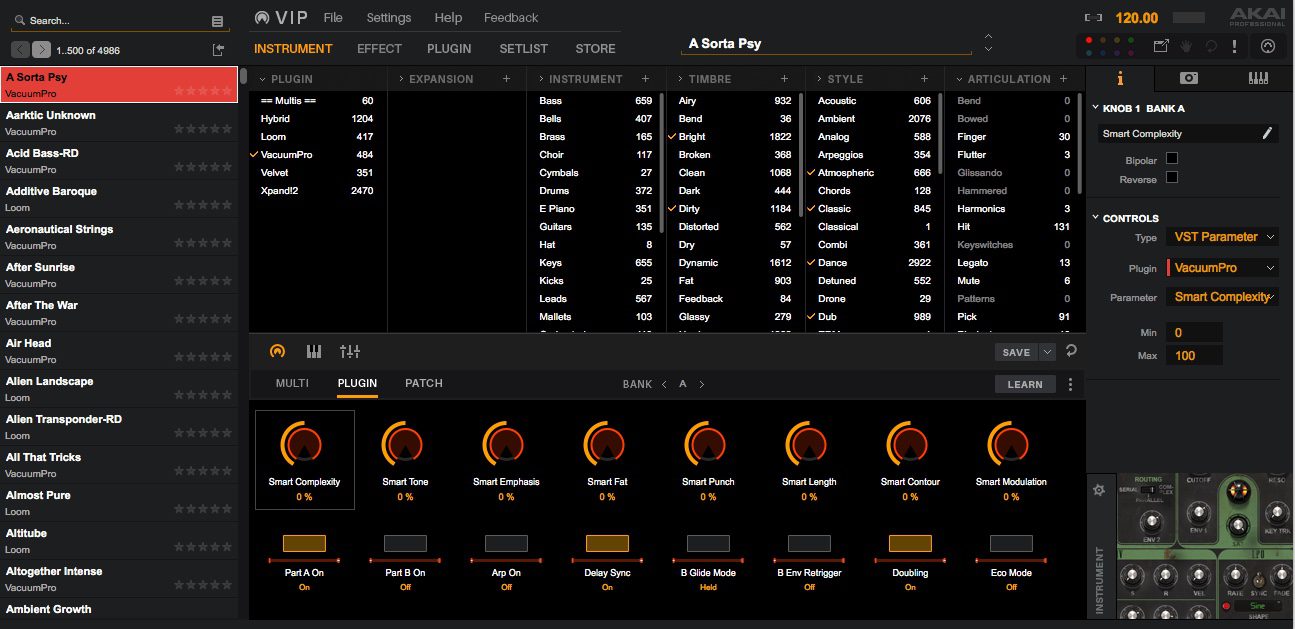Toggle the Part A On switch
Image resolution: width=1295 pixels, height=629 pixels.
[304, 543]
